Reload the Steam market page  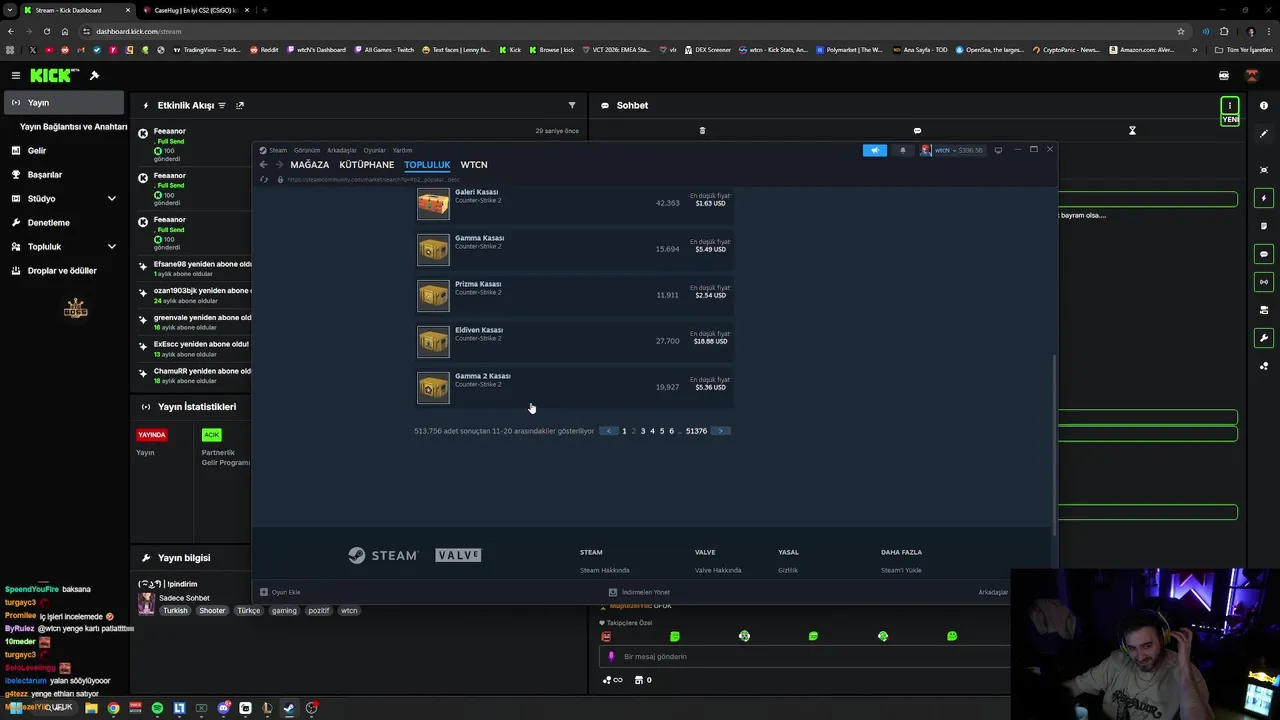[264, 179]
